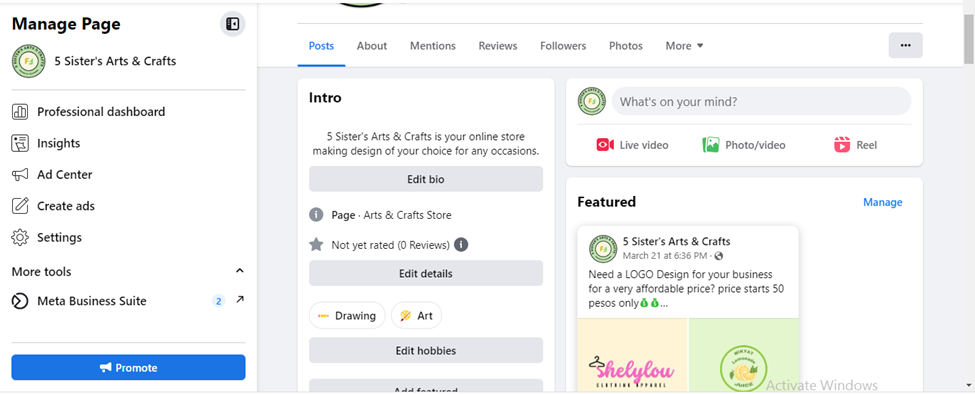
Task: Click 5 Sister's Arts & Crafts sidebar page name
Action: pos(116,61)
